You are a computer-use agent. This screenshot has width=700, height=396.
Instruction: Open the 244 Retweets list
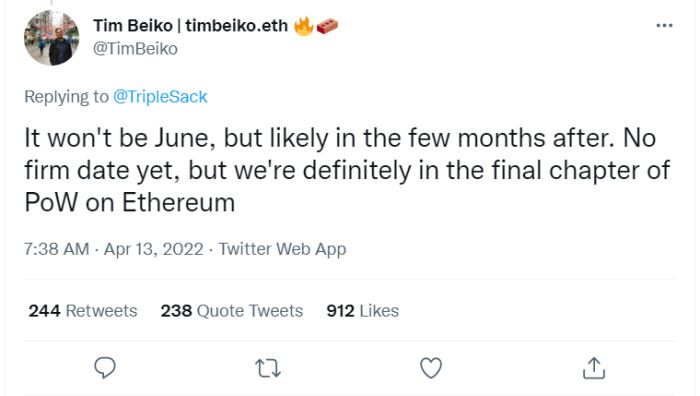(83, 311)
